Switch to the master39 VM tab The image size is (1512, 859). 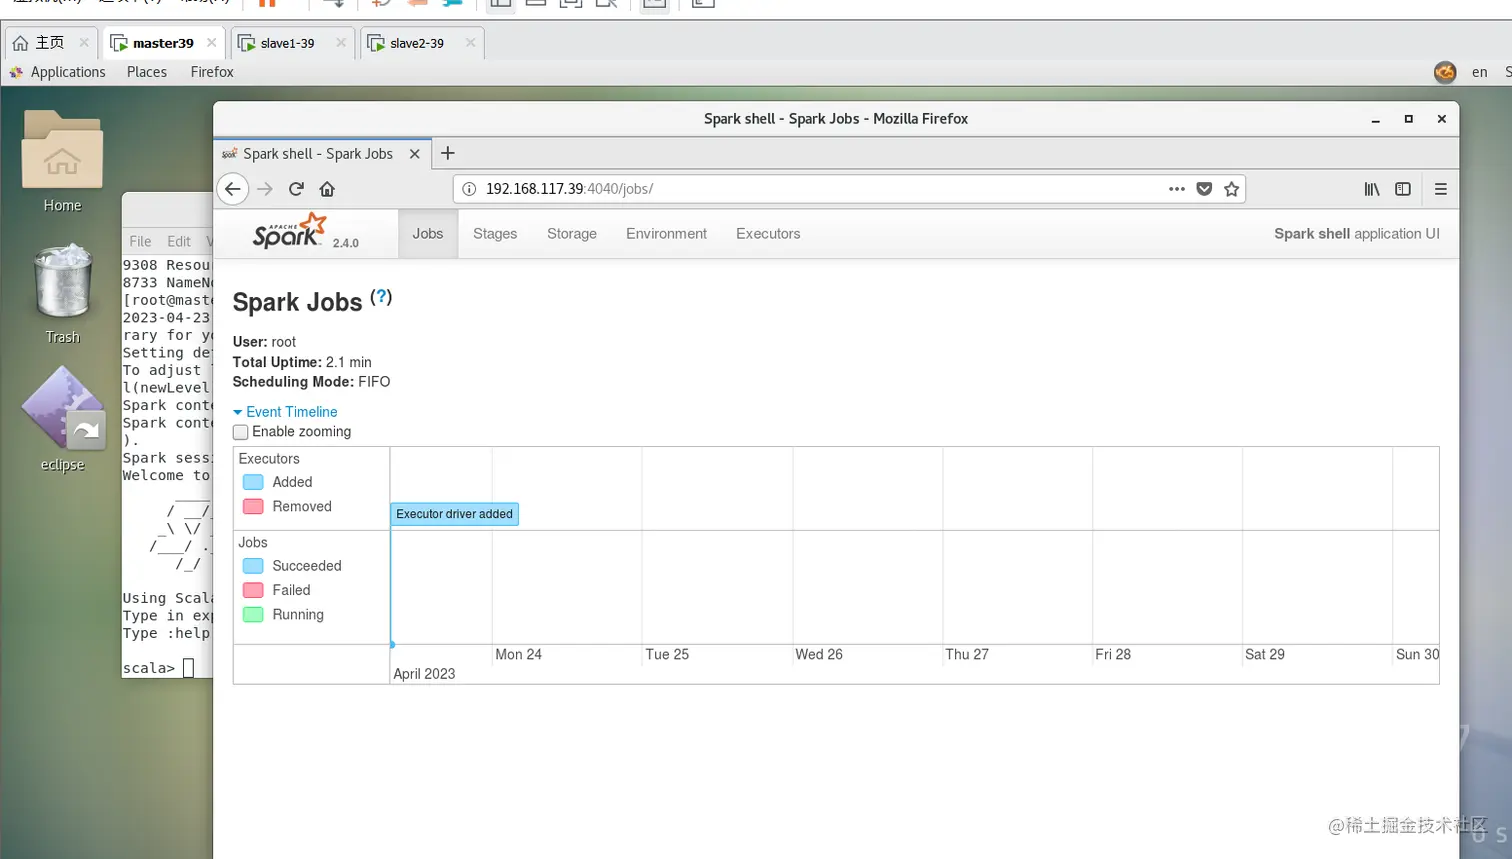(x=163, y=43)
